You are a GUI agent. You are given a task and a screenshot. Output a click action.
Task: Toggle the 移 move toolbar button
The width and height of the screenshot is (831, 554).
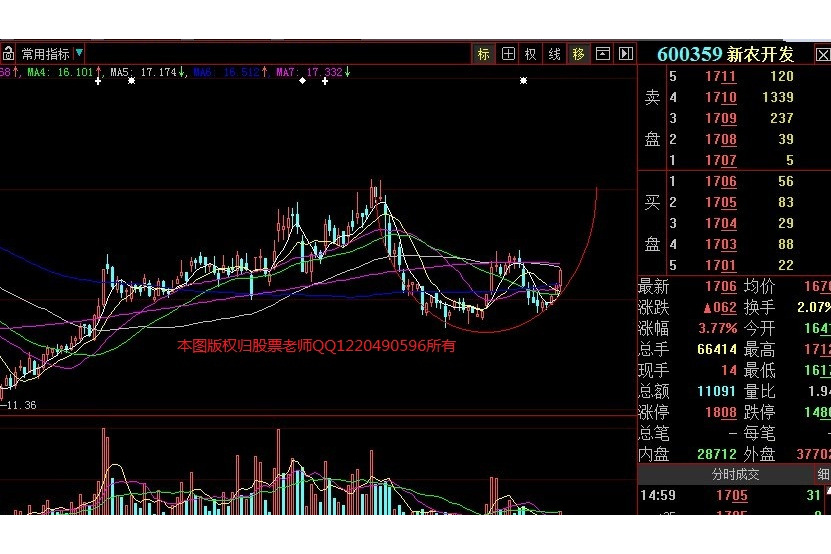point(578,54)
